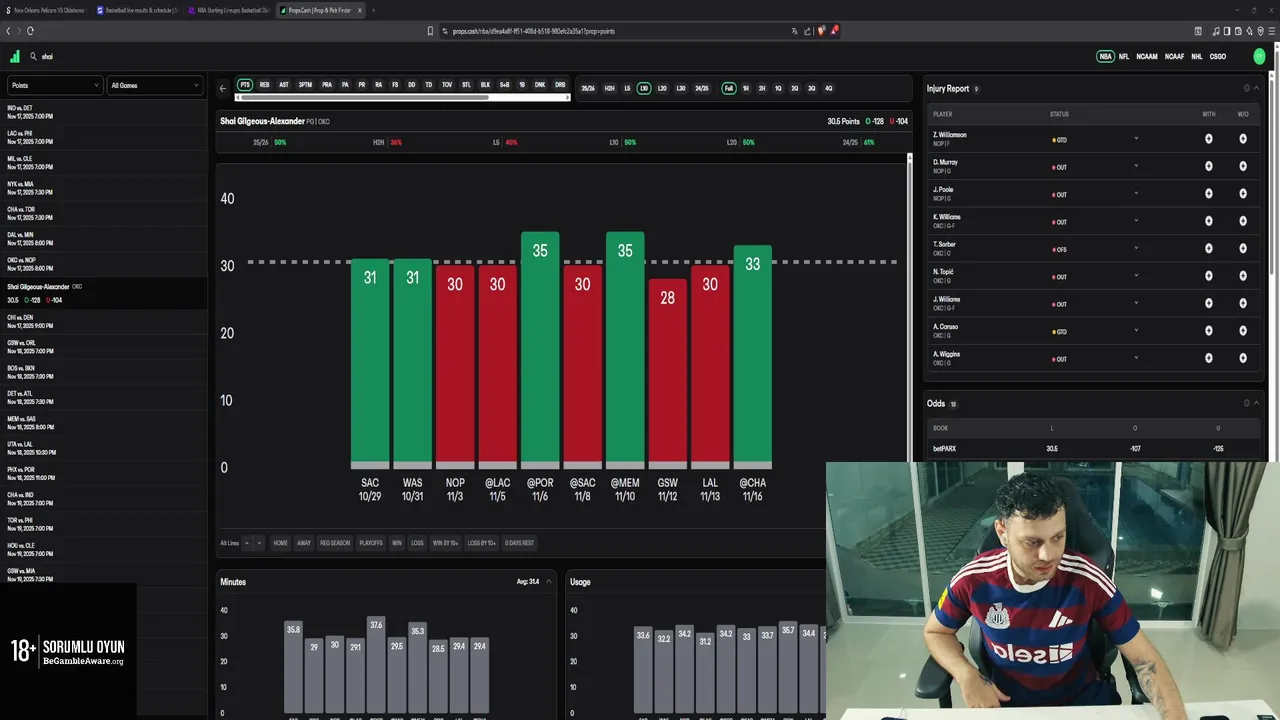Add A. Wiggins to WITH filter

pos(1209,358)
